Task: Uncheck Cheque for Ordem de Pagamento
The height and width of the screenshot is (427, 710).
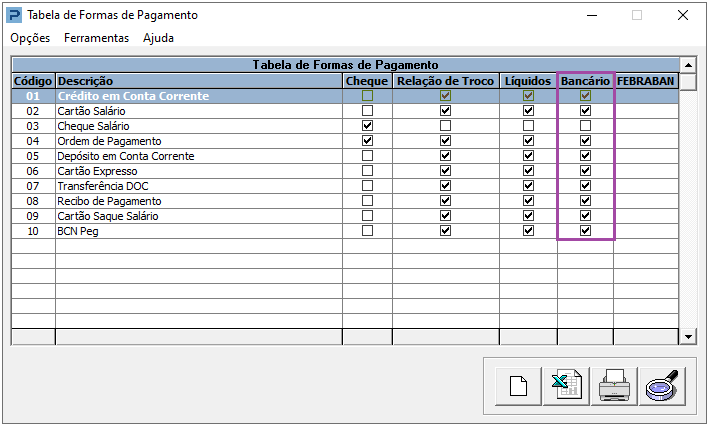Action: (x=367, y=140)
